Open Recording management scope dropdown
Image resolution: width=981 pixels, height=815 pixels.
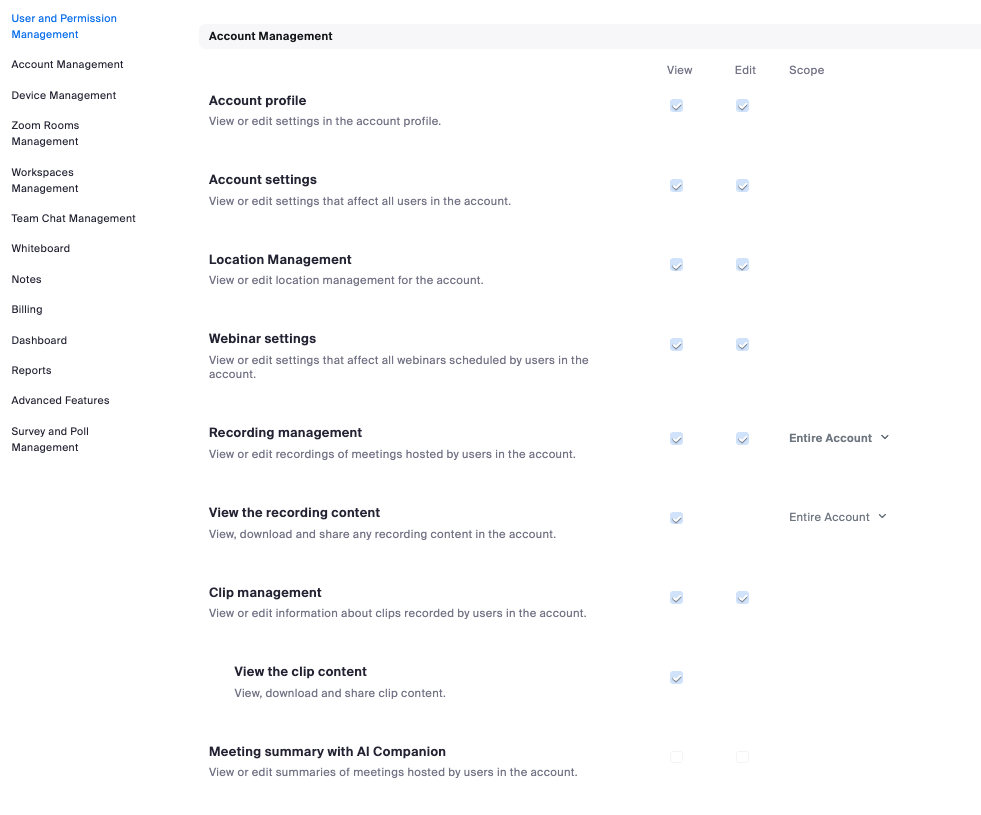coord(838,438)
